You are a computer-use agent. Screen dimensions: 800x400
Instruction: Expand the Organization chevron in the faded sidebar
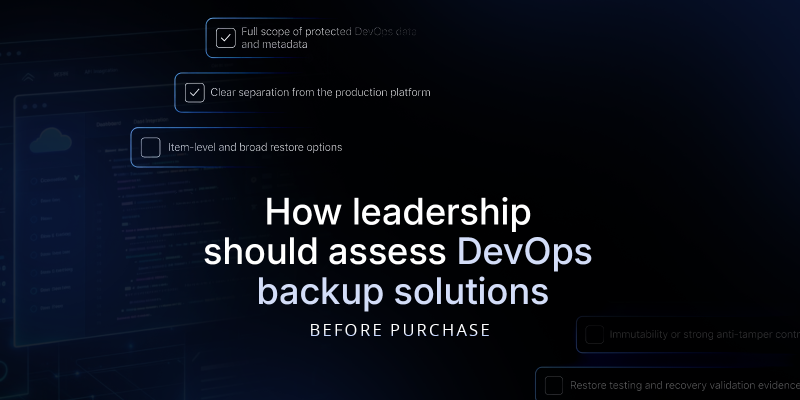[77, 178]
